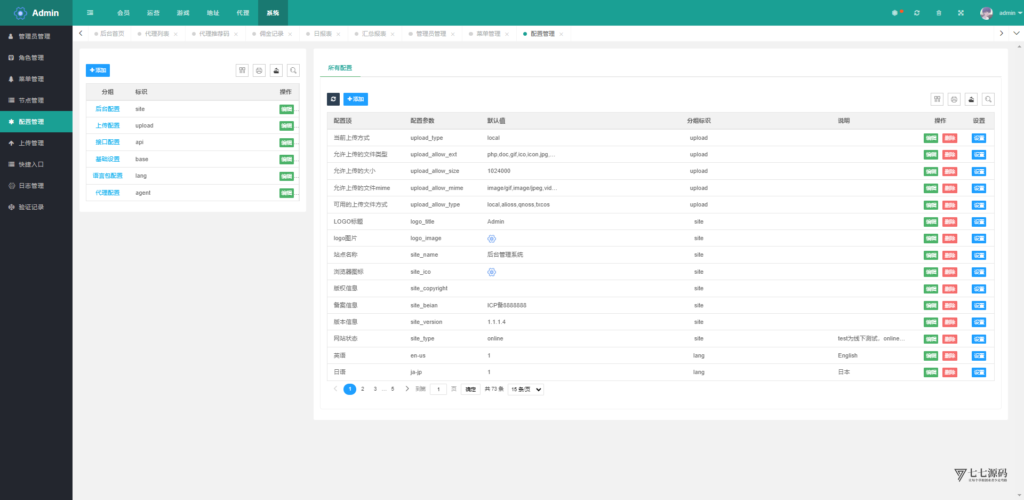Open the notification icon with red dot
Screen dimensions: 1024x500
(x=896, y=12)
